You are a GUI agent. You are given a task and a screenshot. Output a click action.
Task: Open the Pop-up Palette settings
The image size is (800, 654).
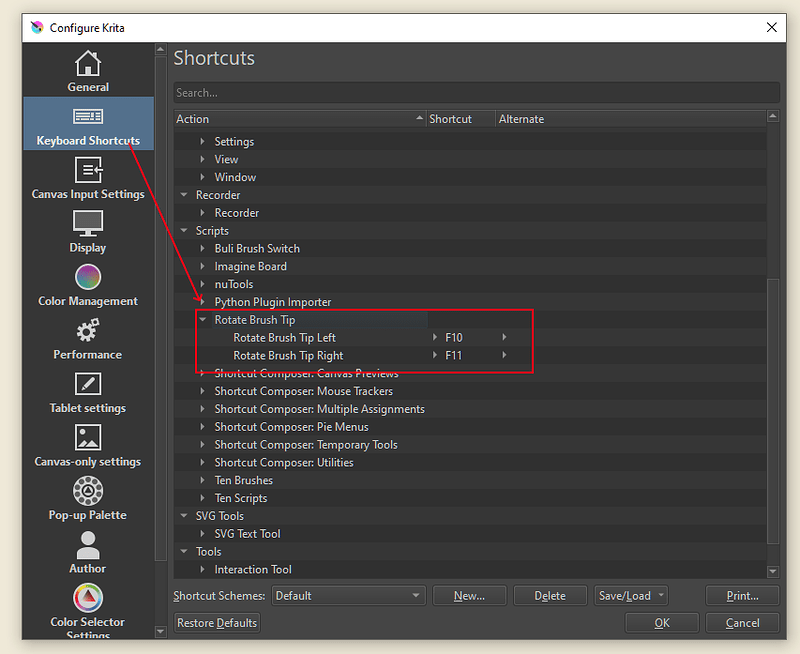coord(88,499)
